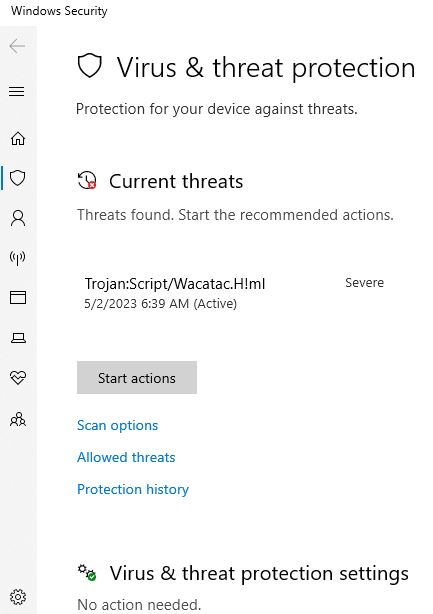Open Settings gear in sidebar

pos(18,597)
